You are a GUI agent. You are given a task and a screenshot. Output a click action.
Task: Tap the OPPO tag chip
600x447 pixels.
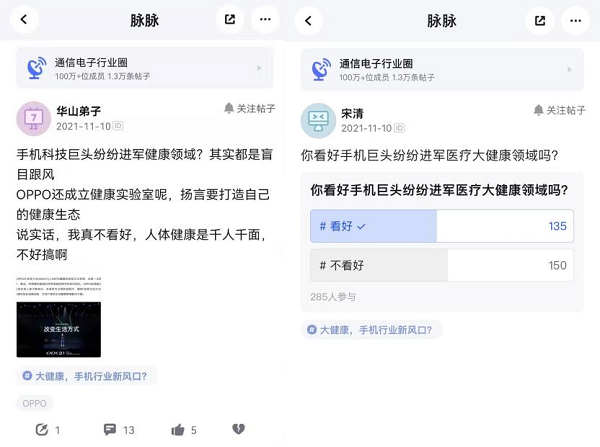[34, 403]
